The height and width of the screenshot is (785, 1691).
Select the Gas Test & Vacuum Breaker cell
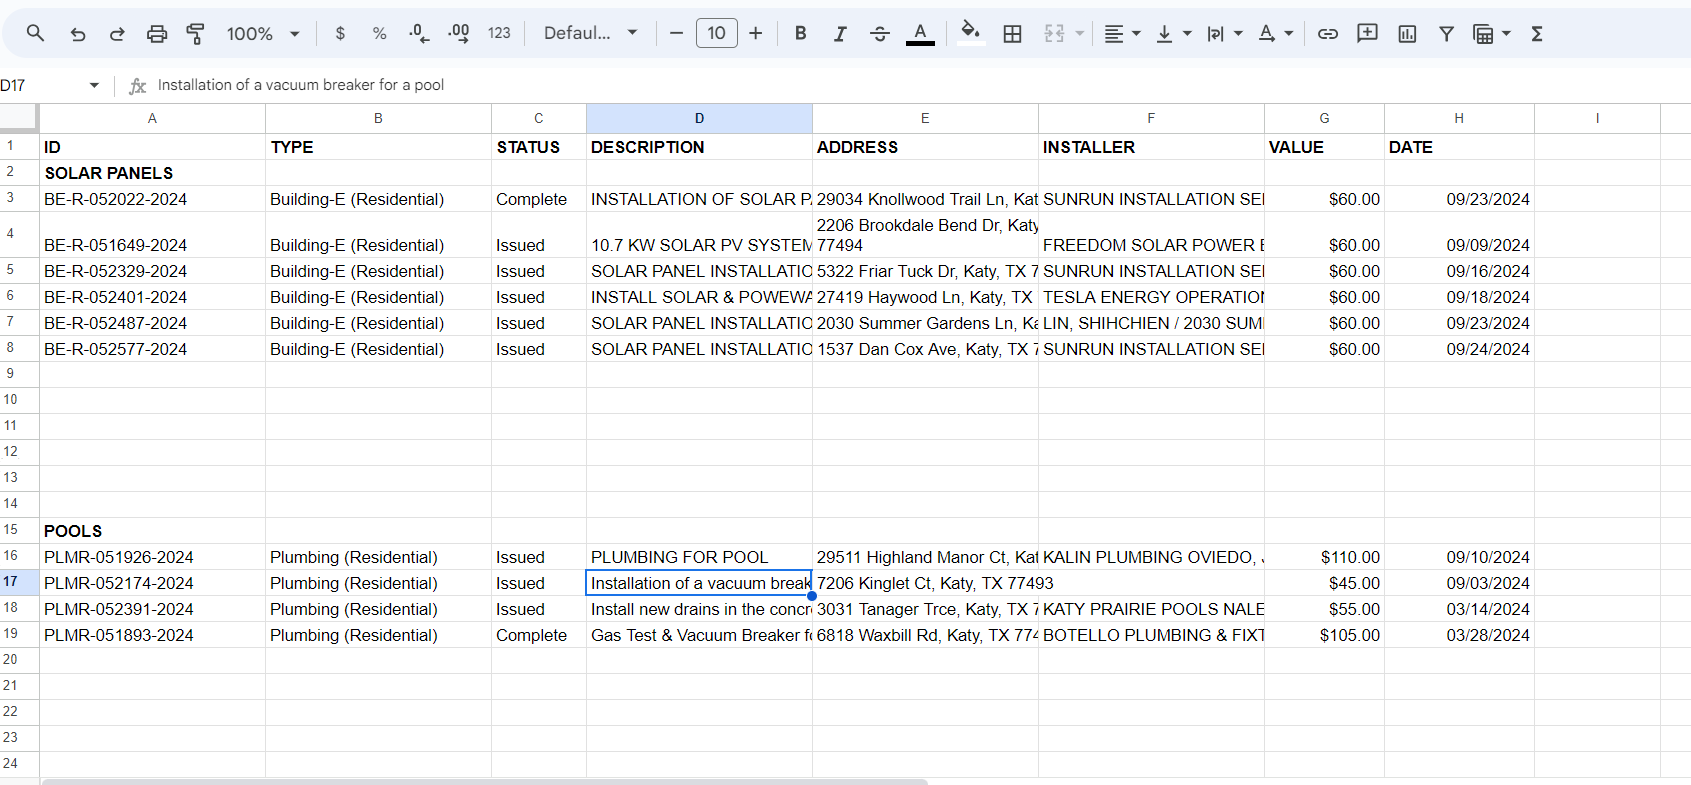(699, 635)
